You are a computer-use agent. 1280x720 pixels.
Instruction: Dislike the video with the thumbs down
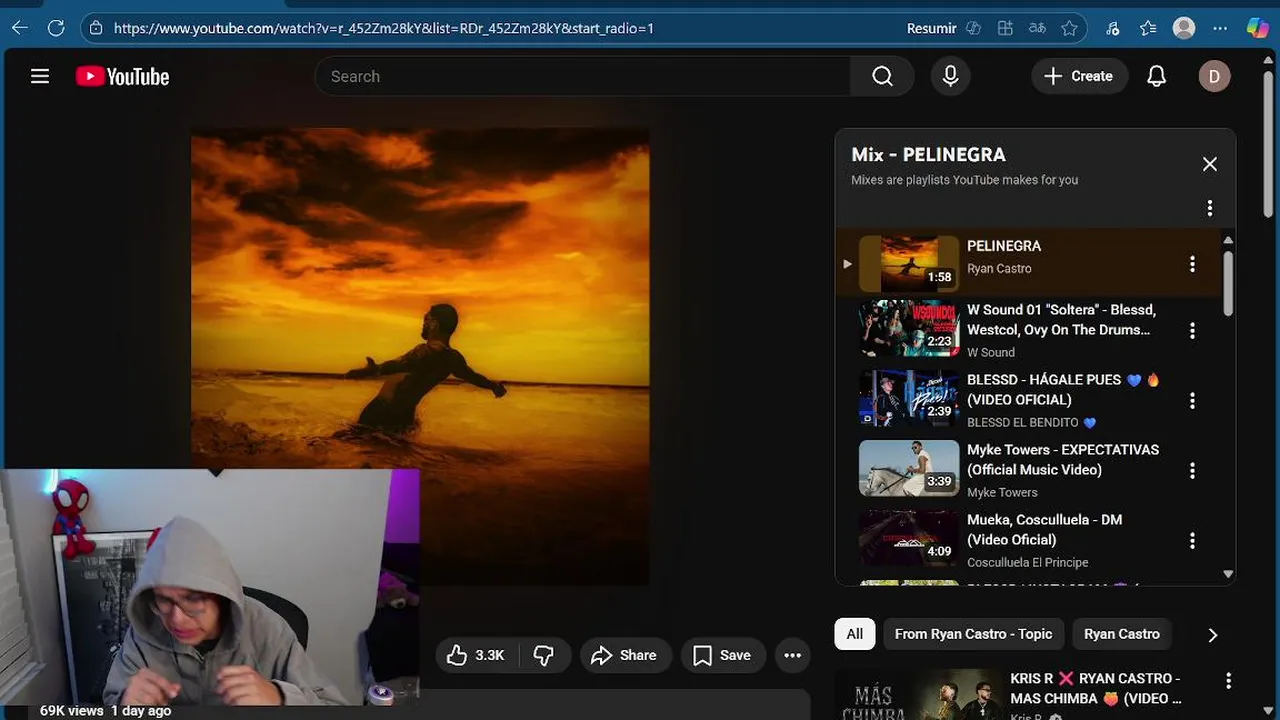coord(544,655)
